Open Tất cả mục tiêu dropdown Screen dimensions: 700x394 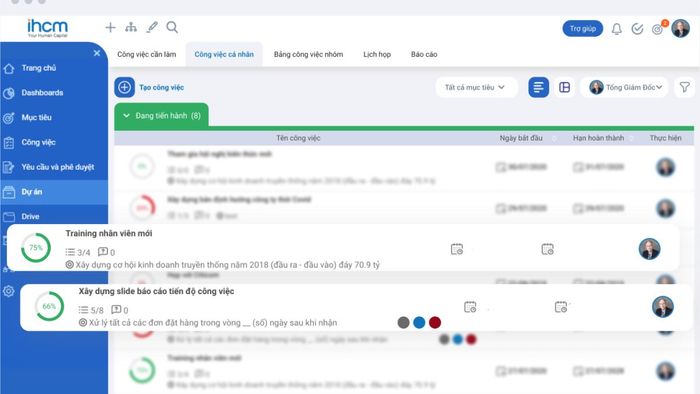click(x=476, y=87)
